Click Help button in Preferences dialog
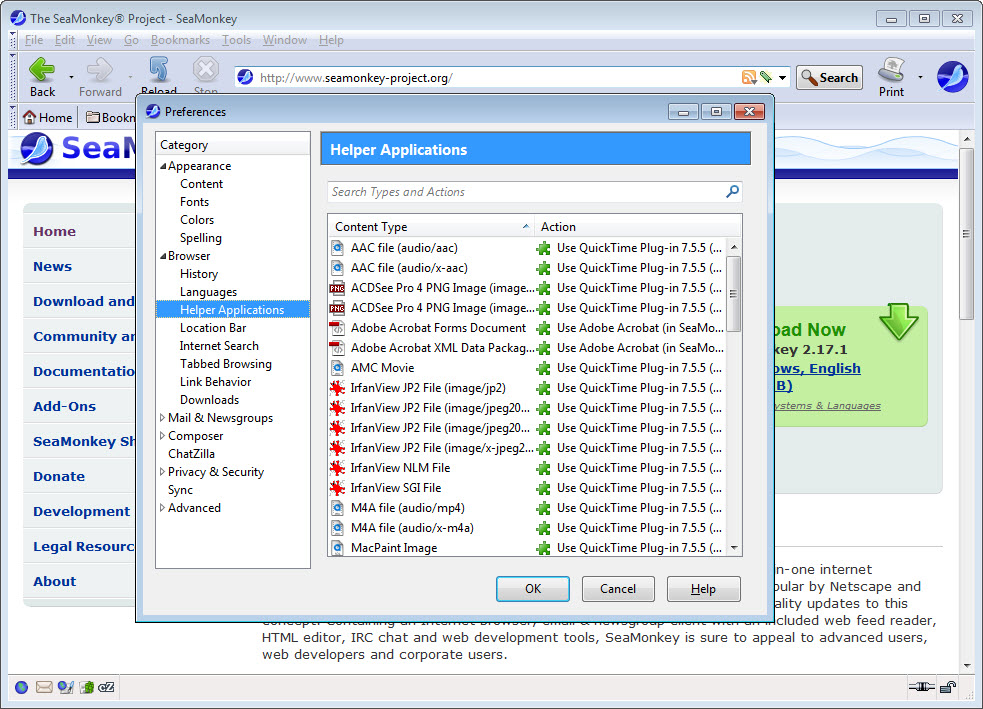This screenshot has height=709, width=983. tap(703, 589)
